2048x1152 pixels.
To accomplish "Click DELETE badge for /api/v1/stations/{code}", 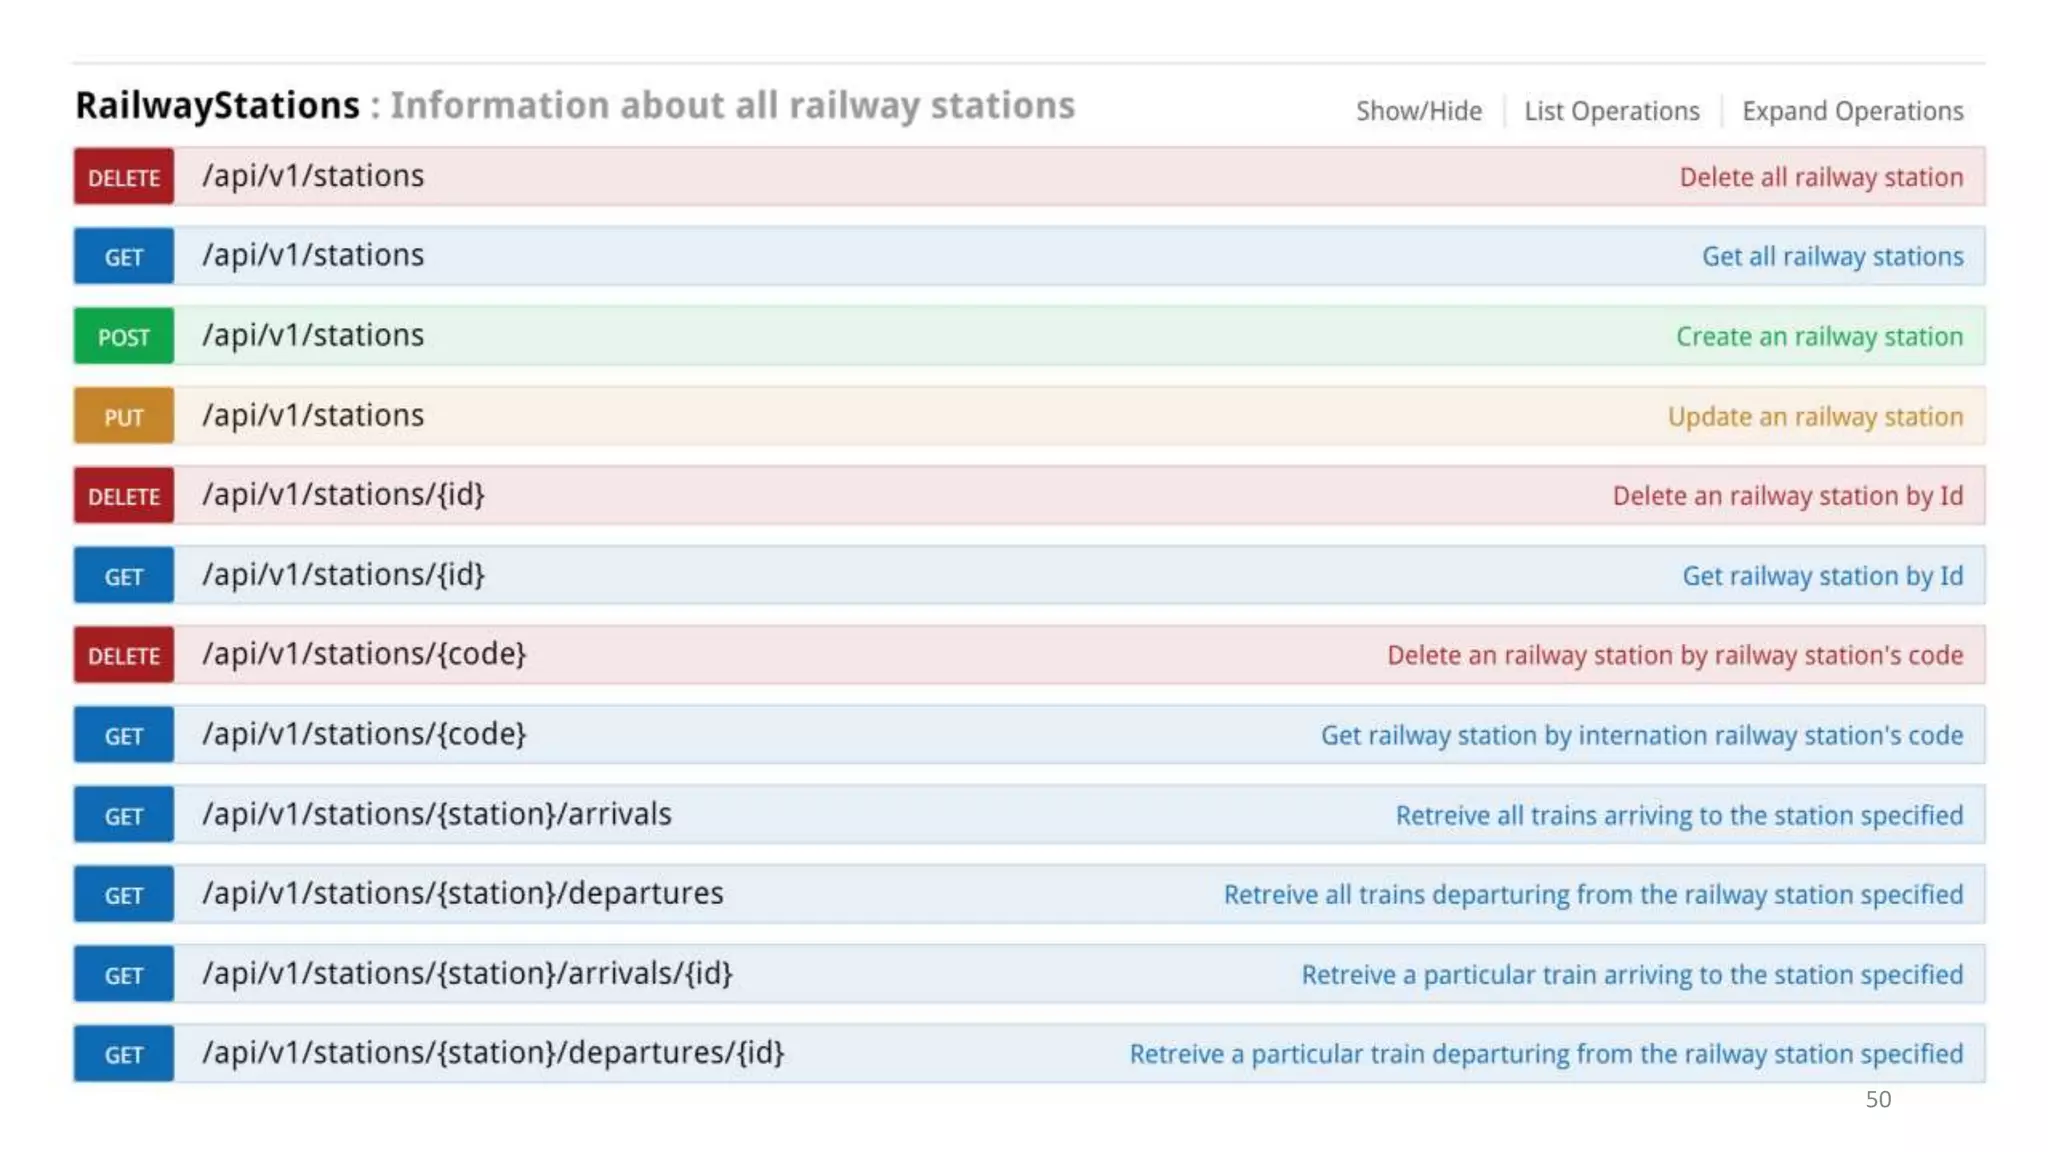I will coord(123,656).
